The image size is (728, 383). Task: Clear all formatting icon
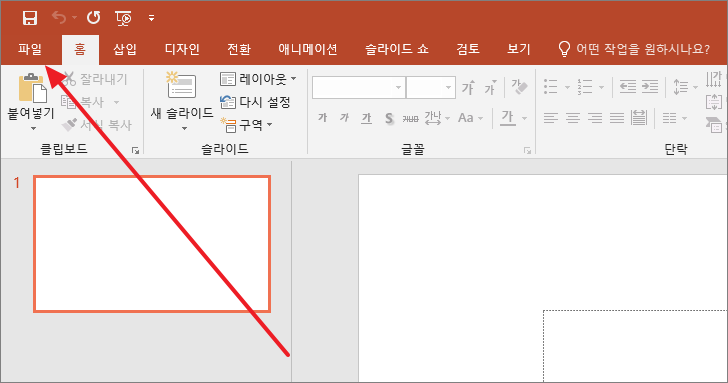(x=520, y=87)
